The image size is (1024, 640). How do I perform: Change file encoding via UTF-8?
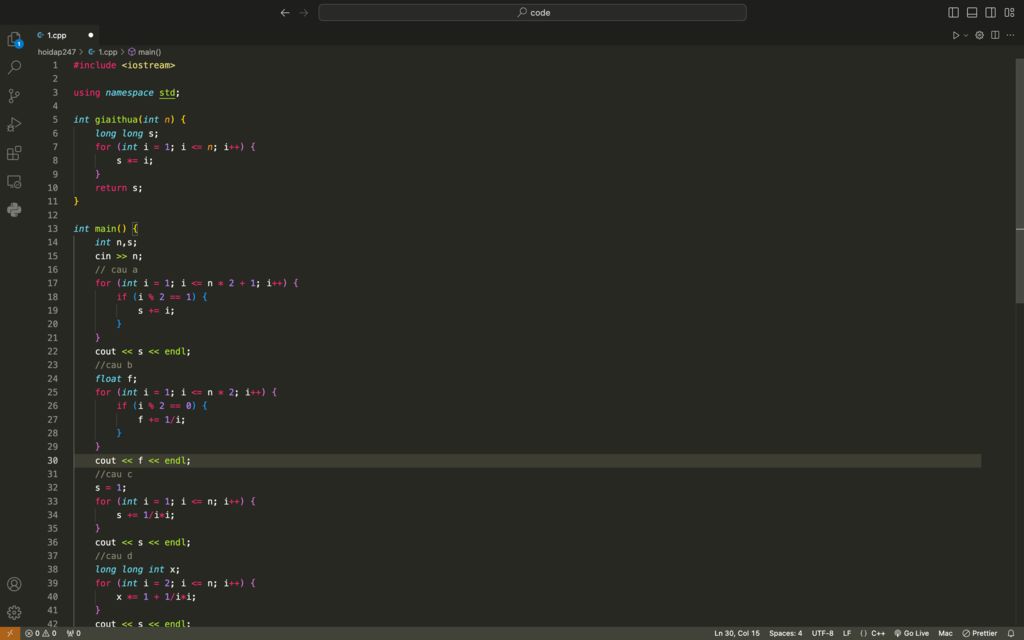pos(822,633)
